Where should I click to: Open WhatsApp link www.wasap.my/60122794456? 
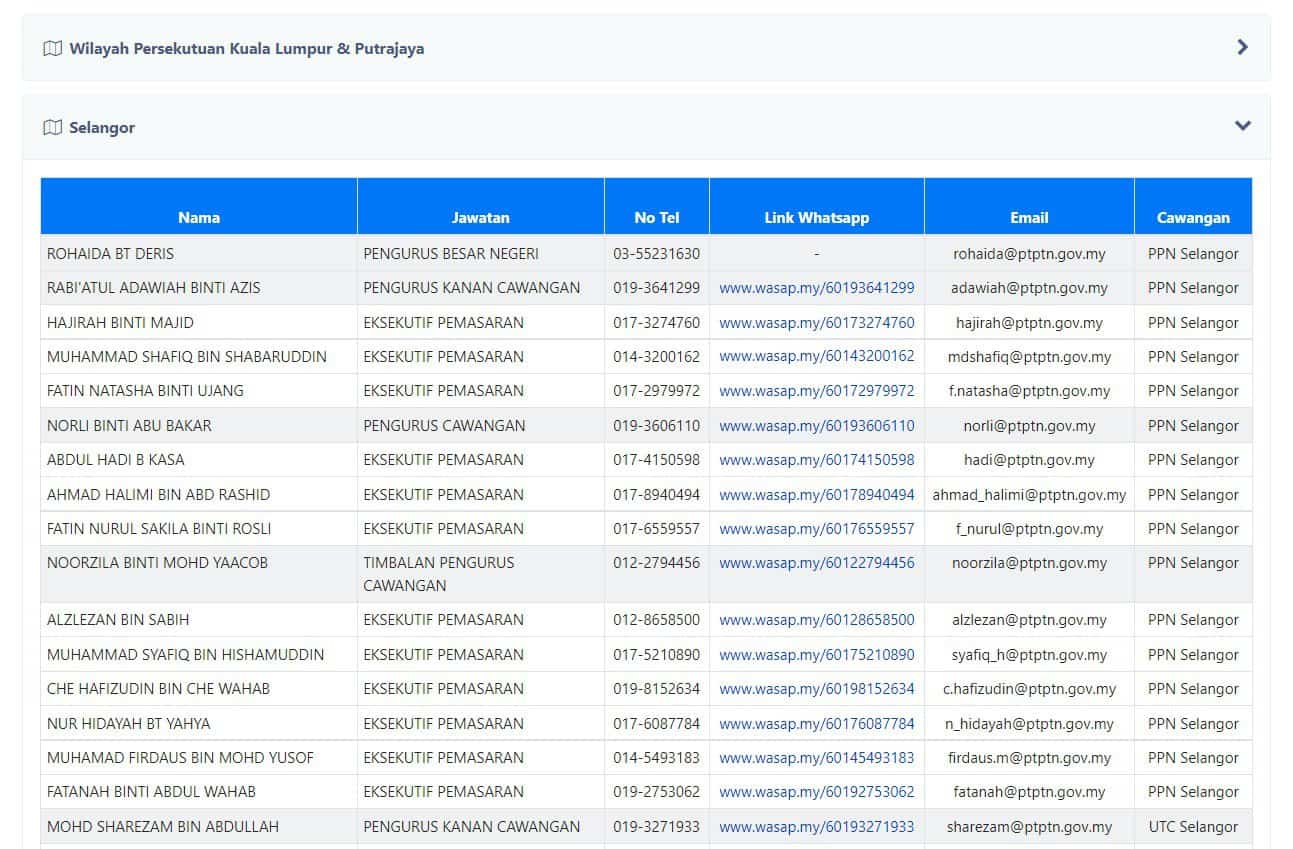click(x=816, y=563)
